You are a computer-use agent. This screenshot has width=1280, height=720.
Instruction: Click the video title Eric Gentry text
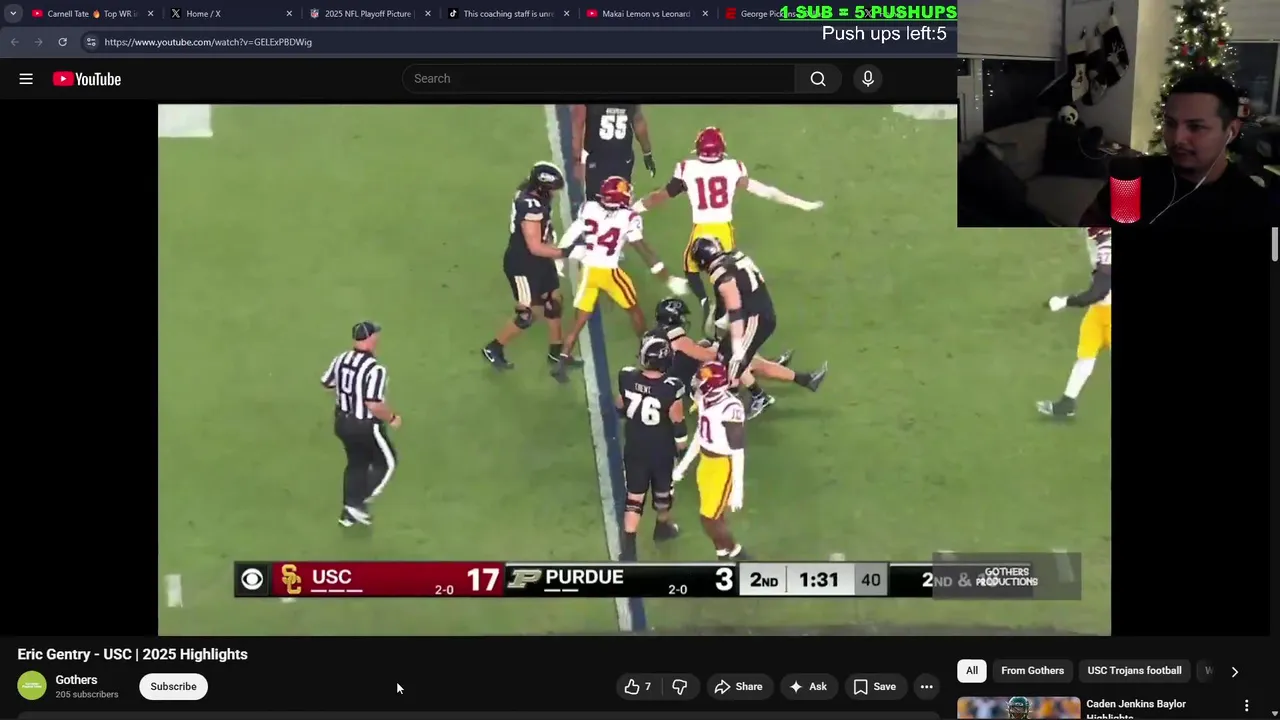(x=132, y=654)
